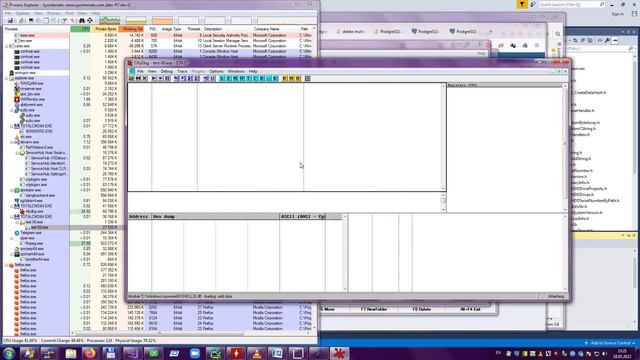
Task: Collapse the explorer.exe process tree node
Action: pyautogui.click(x=7, y=78)
